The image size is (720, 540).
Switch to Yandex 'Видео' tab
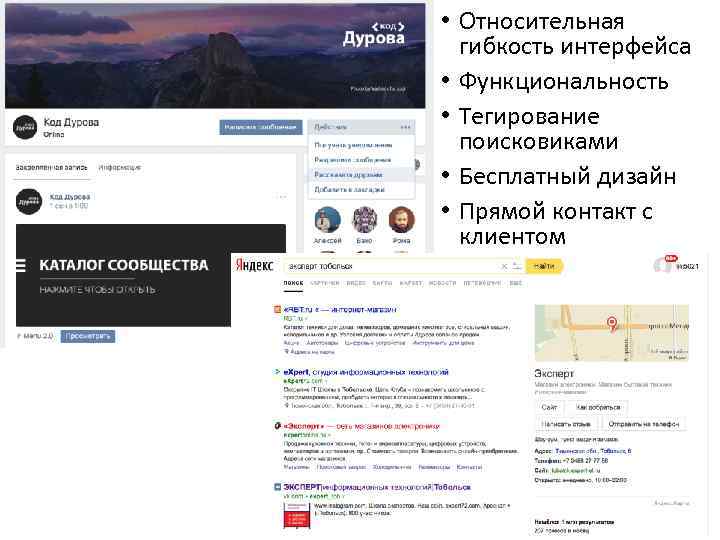pos(356,283)
